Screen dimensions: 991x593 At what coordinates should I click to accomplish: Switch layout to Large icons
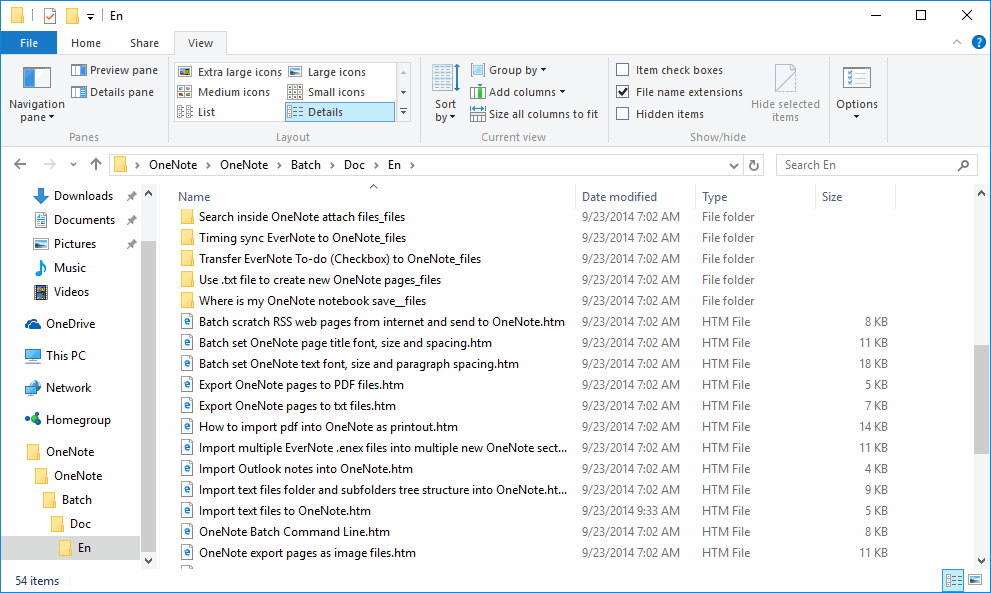tap(327, 72)
